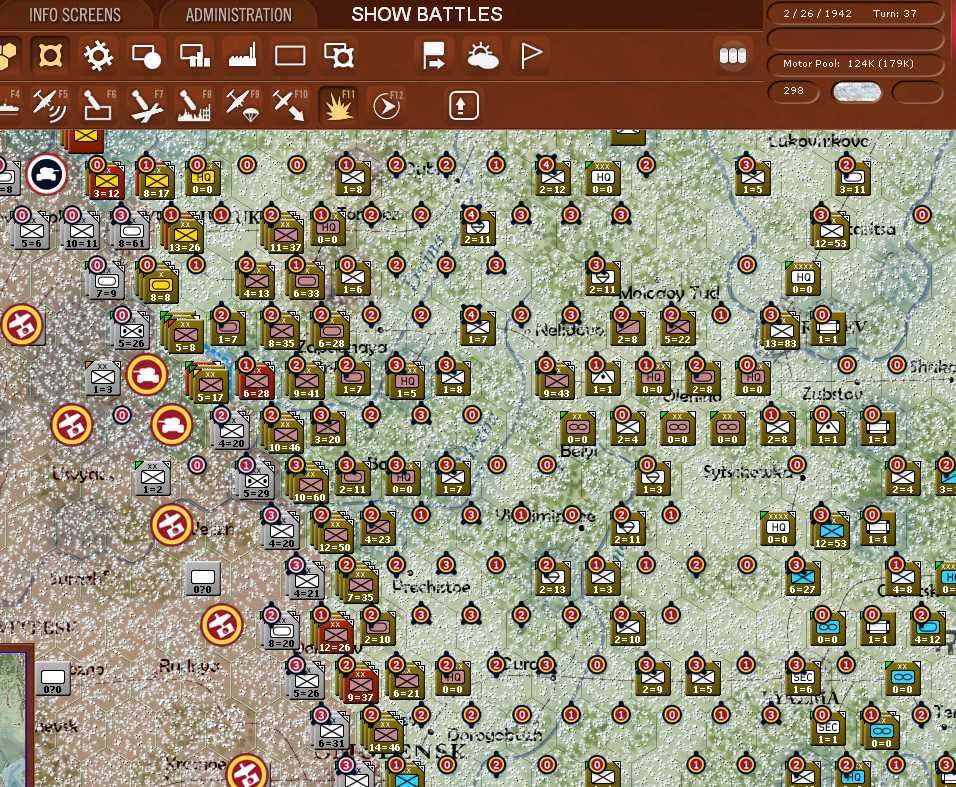The image size is (956, 787).
Task: Toggle the hex grid honeycomb icon
Action: pyautogui.click(x=7, y=56)
